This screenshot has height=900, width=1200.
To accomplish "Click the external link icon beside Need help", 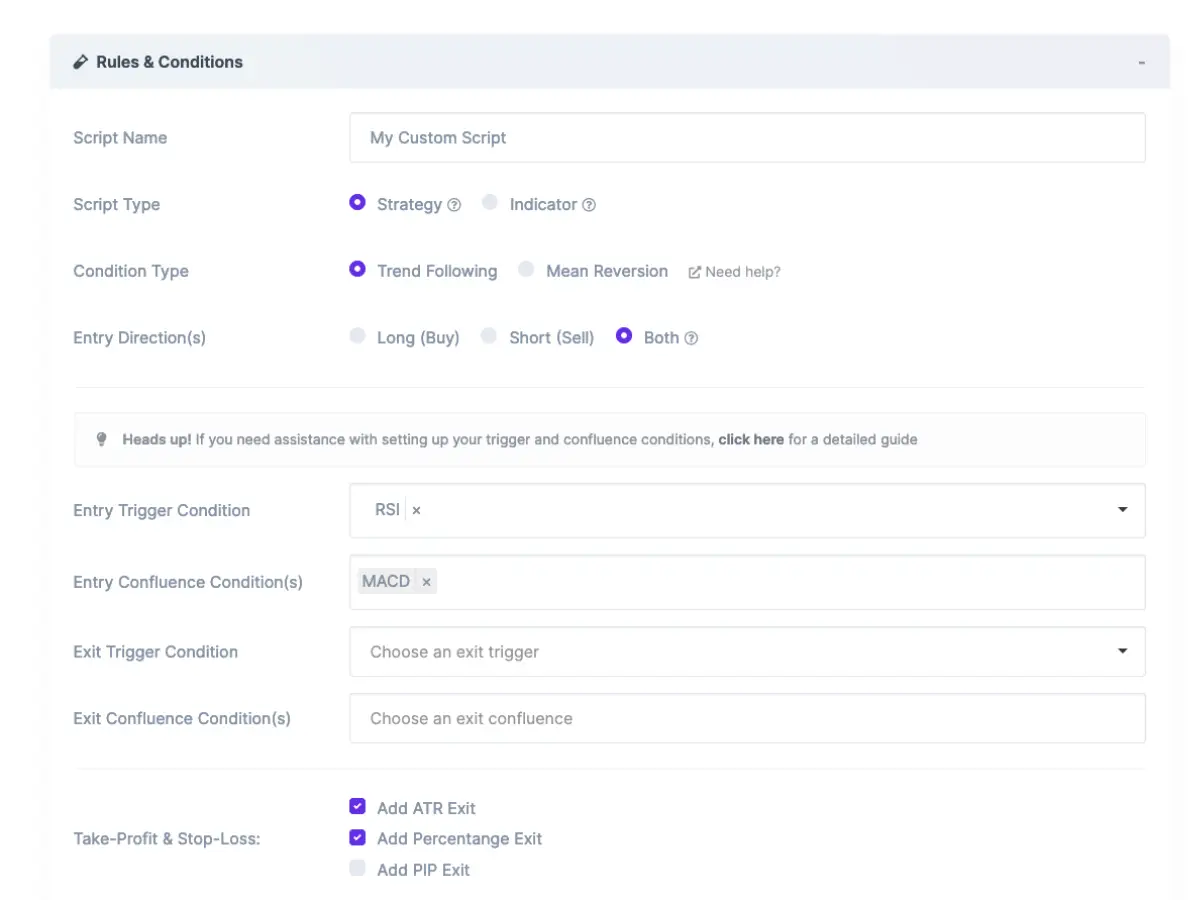I will point(694,272).
